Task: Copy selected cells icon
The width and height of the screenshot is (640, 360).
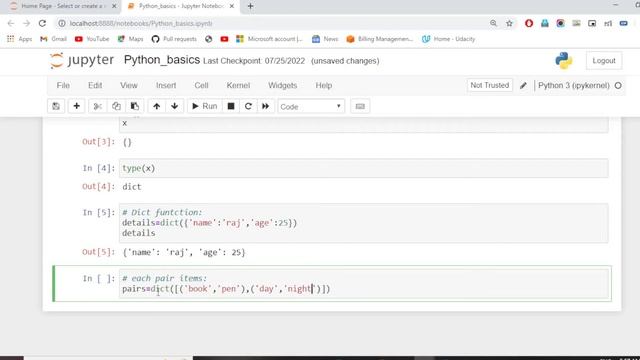Action: [116, 106]
